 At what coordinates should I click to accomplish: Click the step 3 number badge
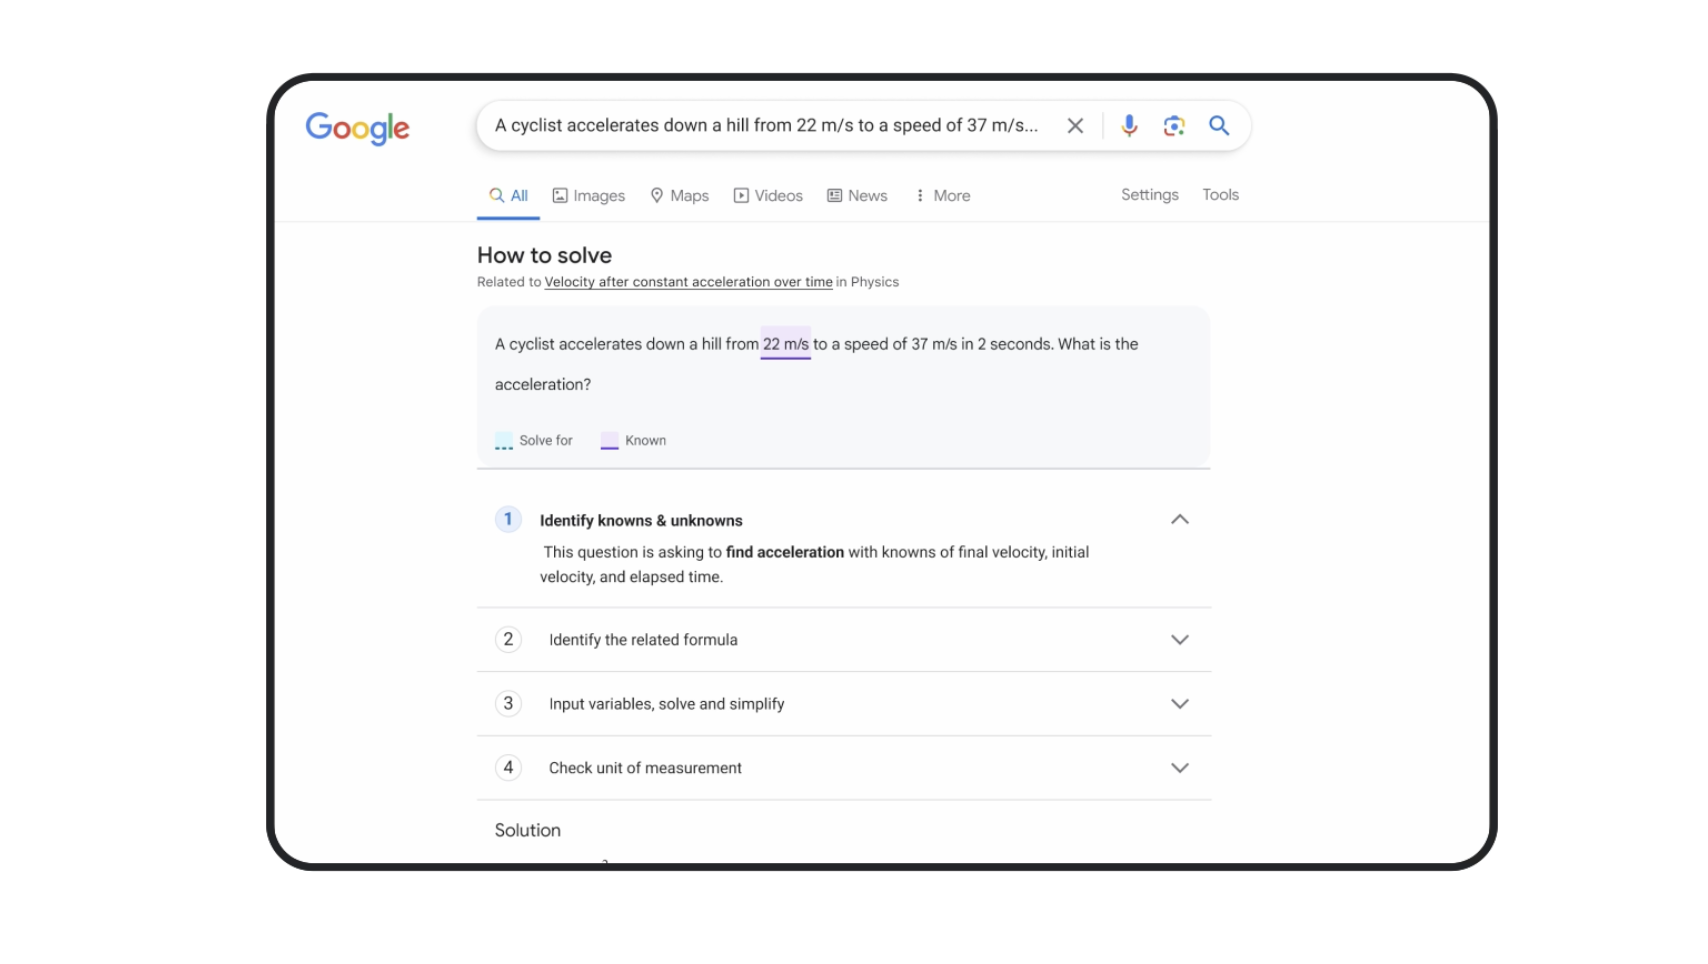tap(508, 703)
